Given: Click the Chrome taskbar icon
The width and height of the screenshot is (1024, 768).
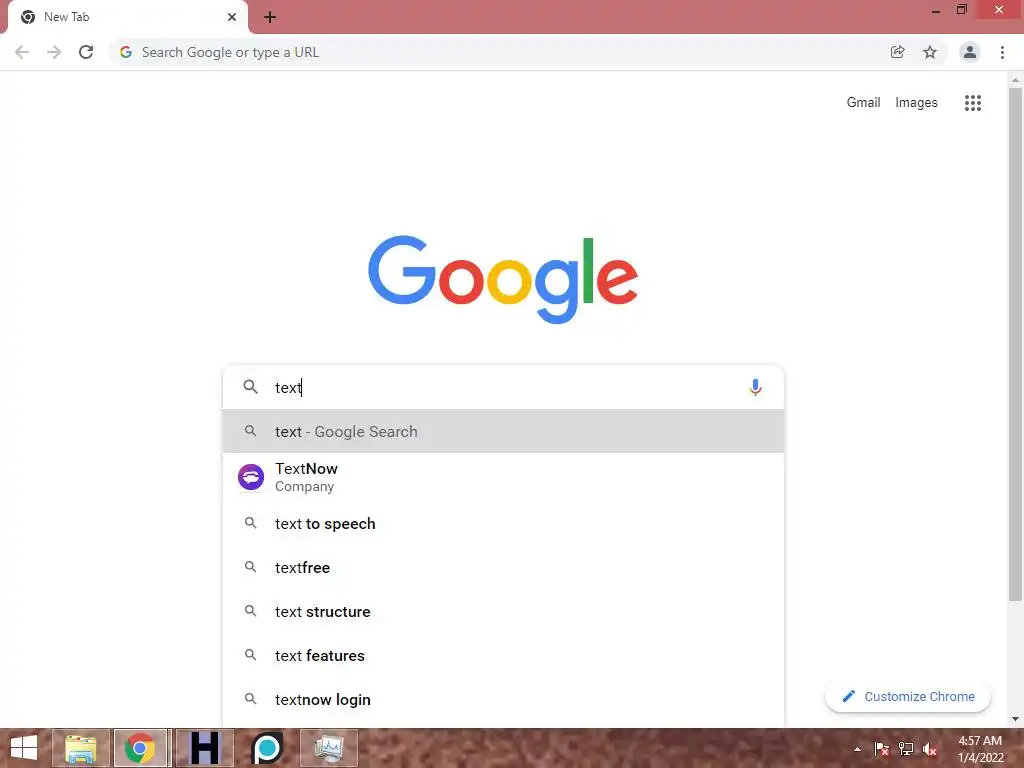Looking at the screenshot, I should [x=140, y=748].
